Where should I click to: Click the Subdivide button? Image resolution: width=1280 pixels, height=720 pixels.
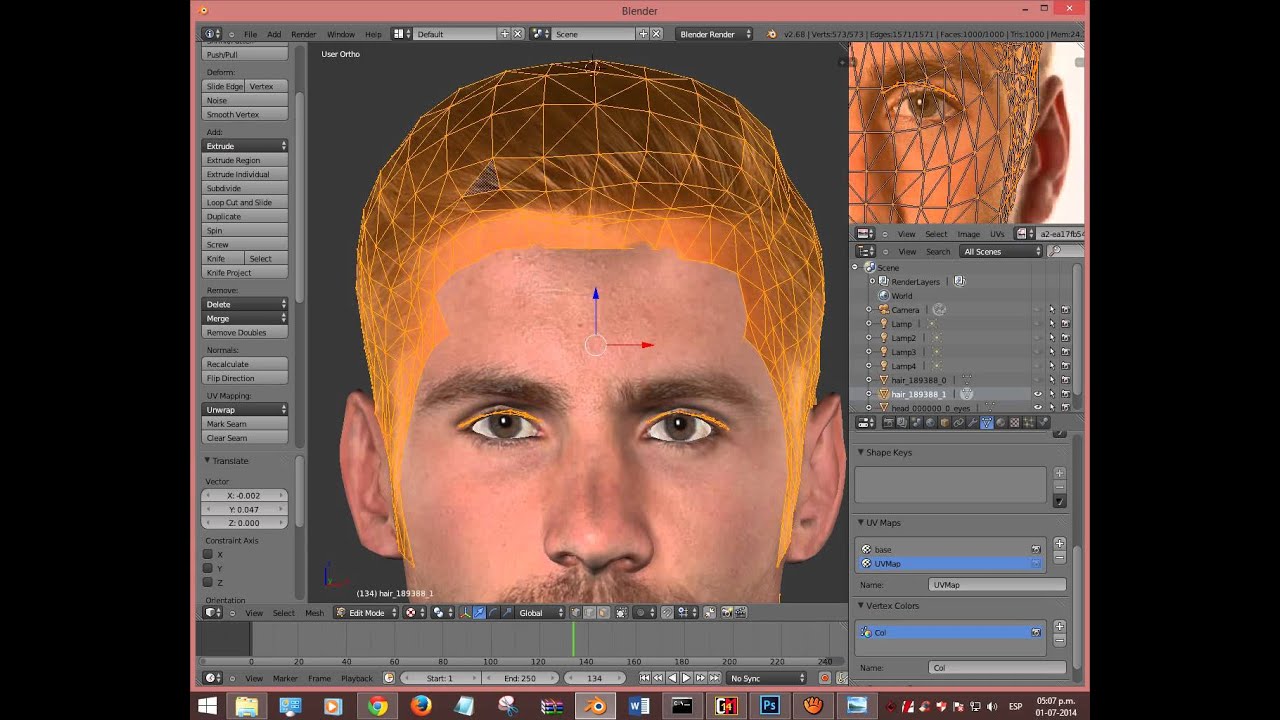[245, 188]
